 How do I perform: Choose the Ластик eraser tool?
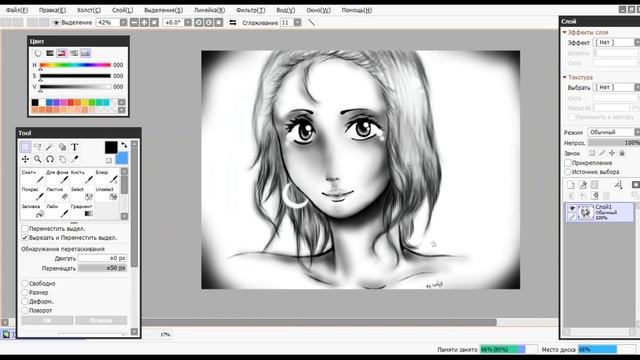pos(57,194)
